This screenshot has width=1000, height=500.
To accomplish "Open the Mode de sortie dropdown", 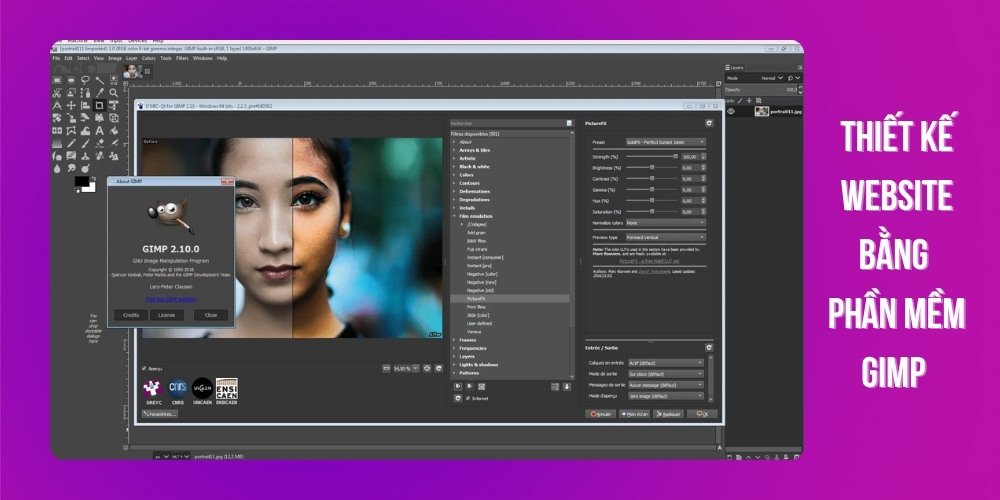I will pyautogui.click(x=666, y=374).
